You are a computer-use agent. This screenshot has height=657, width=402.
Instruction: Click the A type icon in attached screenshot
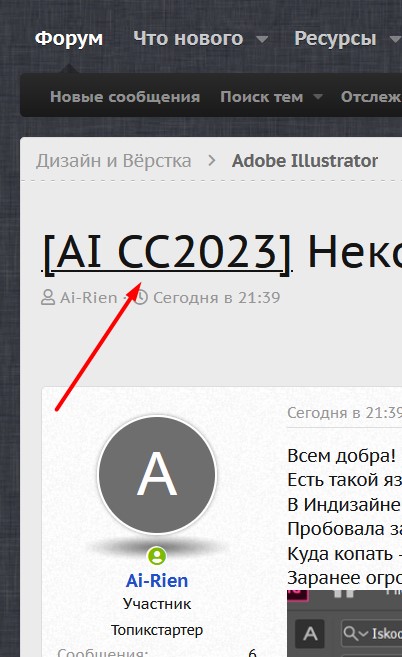pyautogui.click(x=310, y=634)
